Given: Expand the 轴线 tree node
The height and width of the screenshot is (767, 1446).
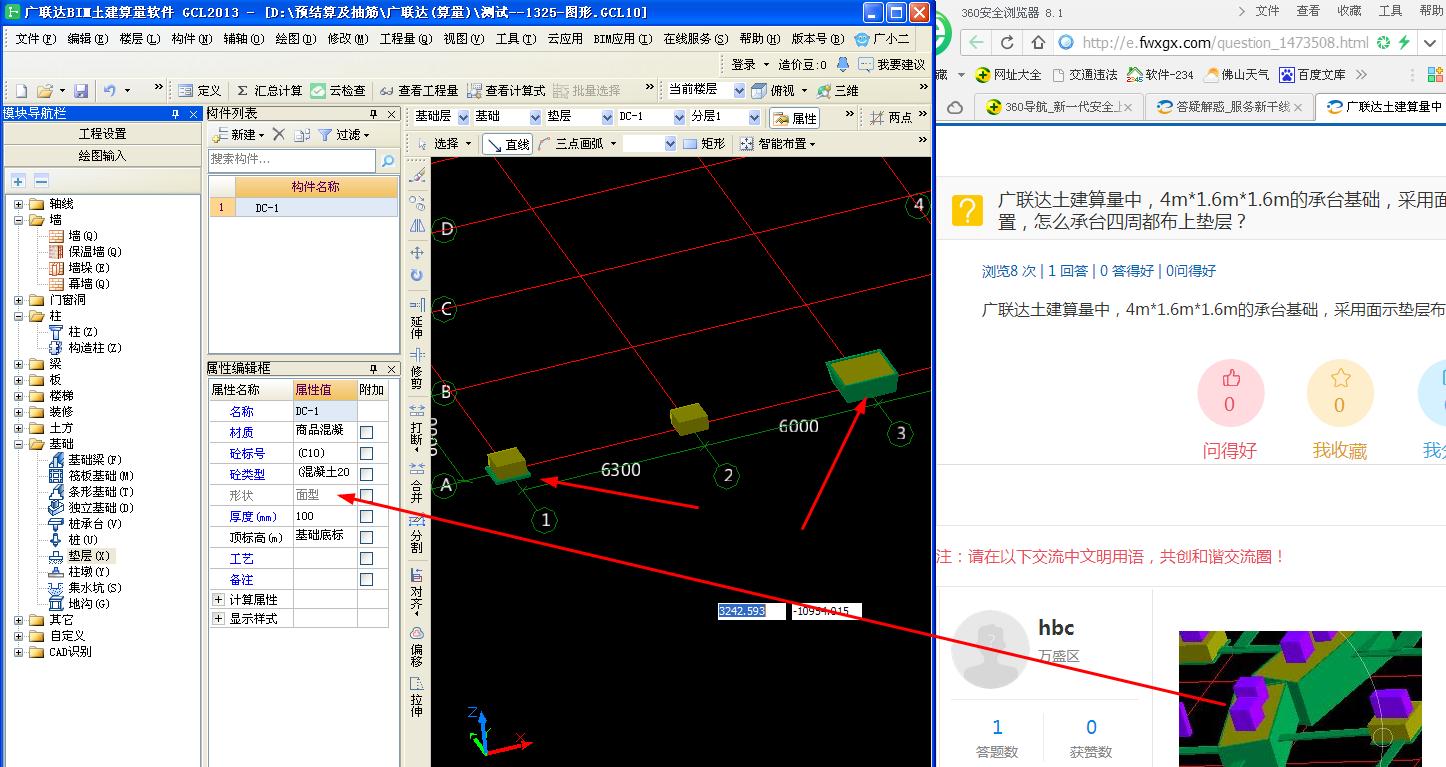Looking at the screenshot, I should [18, 203].
